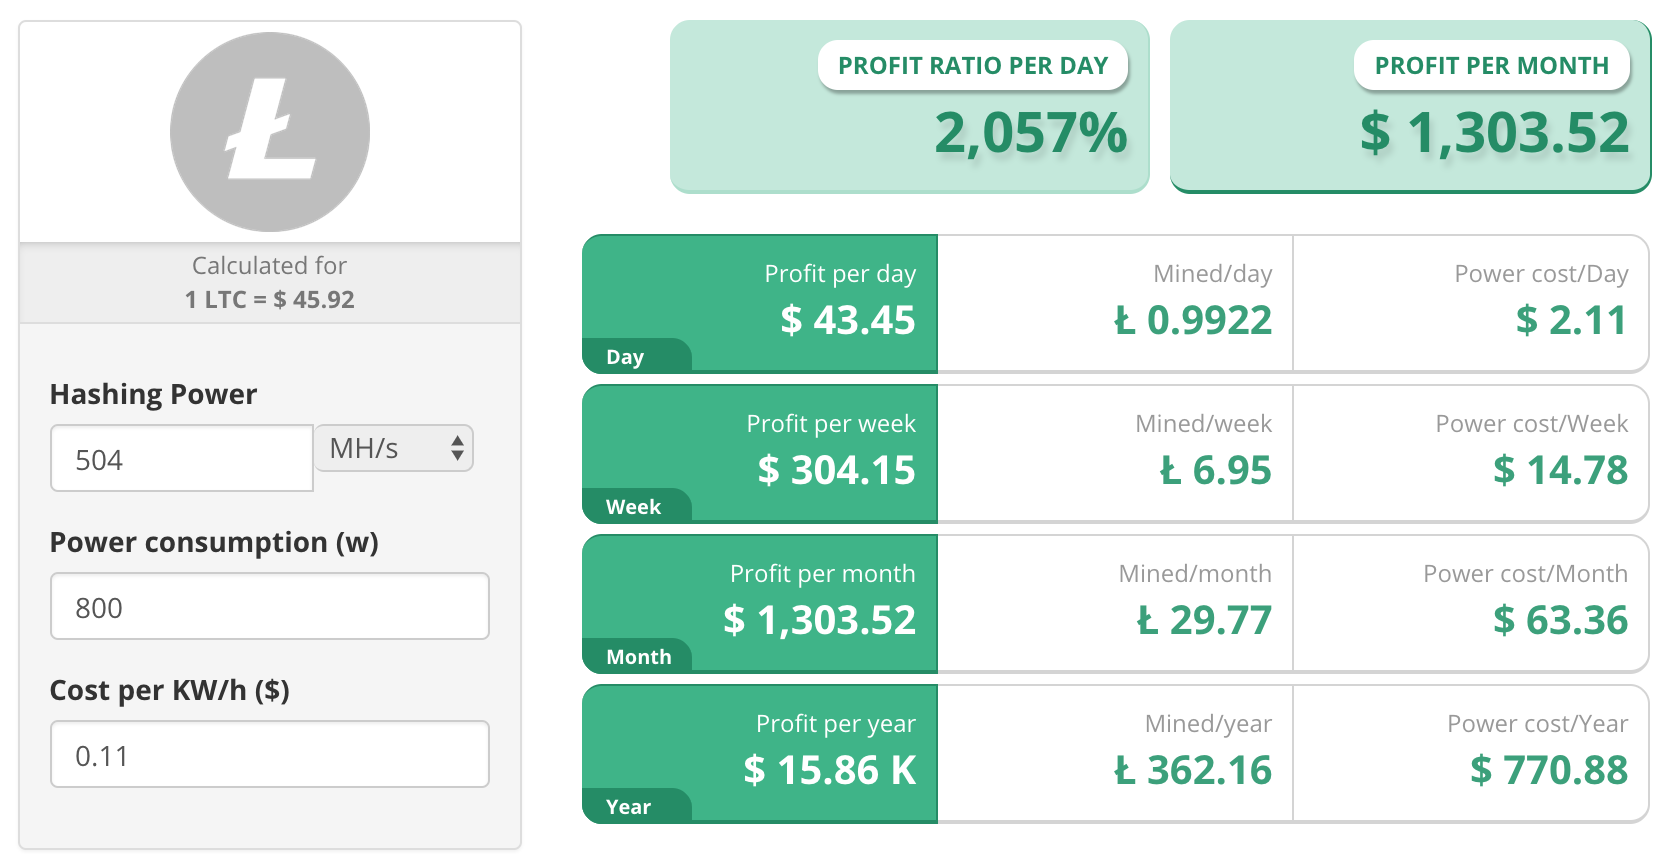Select the Month tab label

point(637,656)
